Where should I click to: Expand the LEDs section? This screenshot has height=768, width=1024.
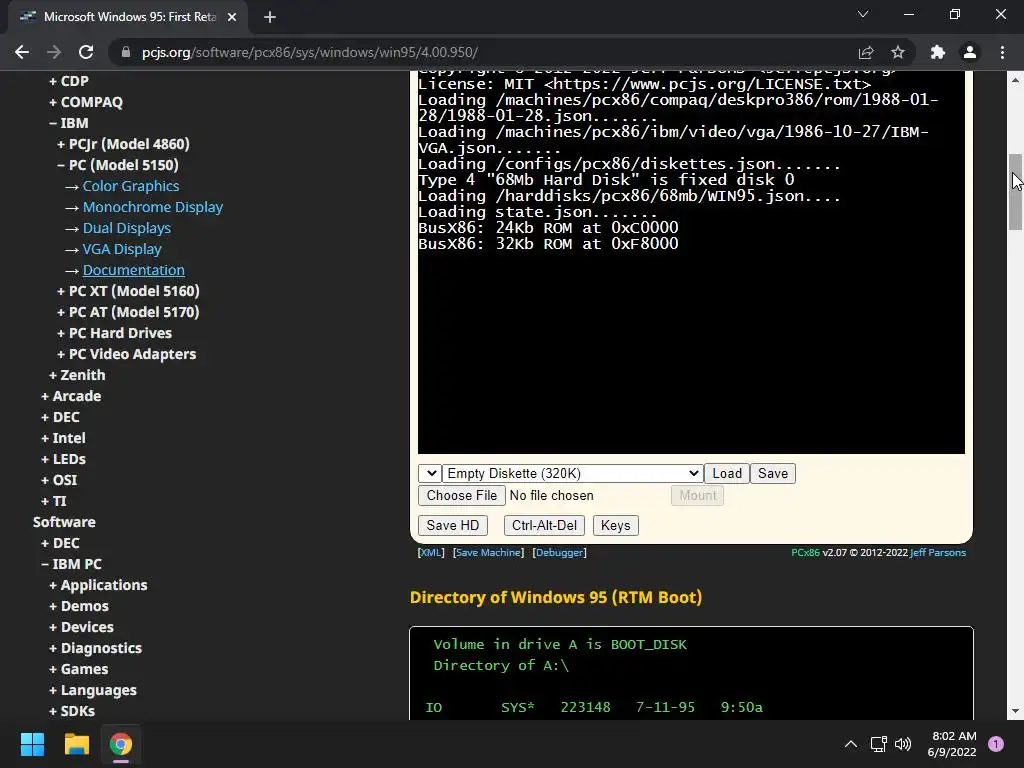click(63, 459)
